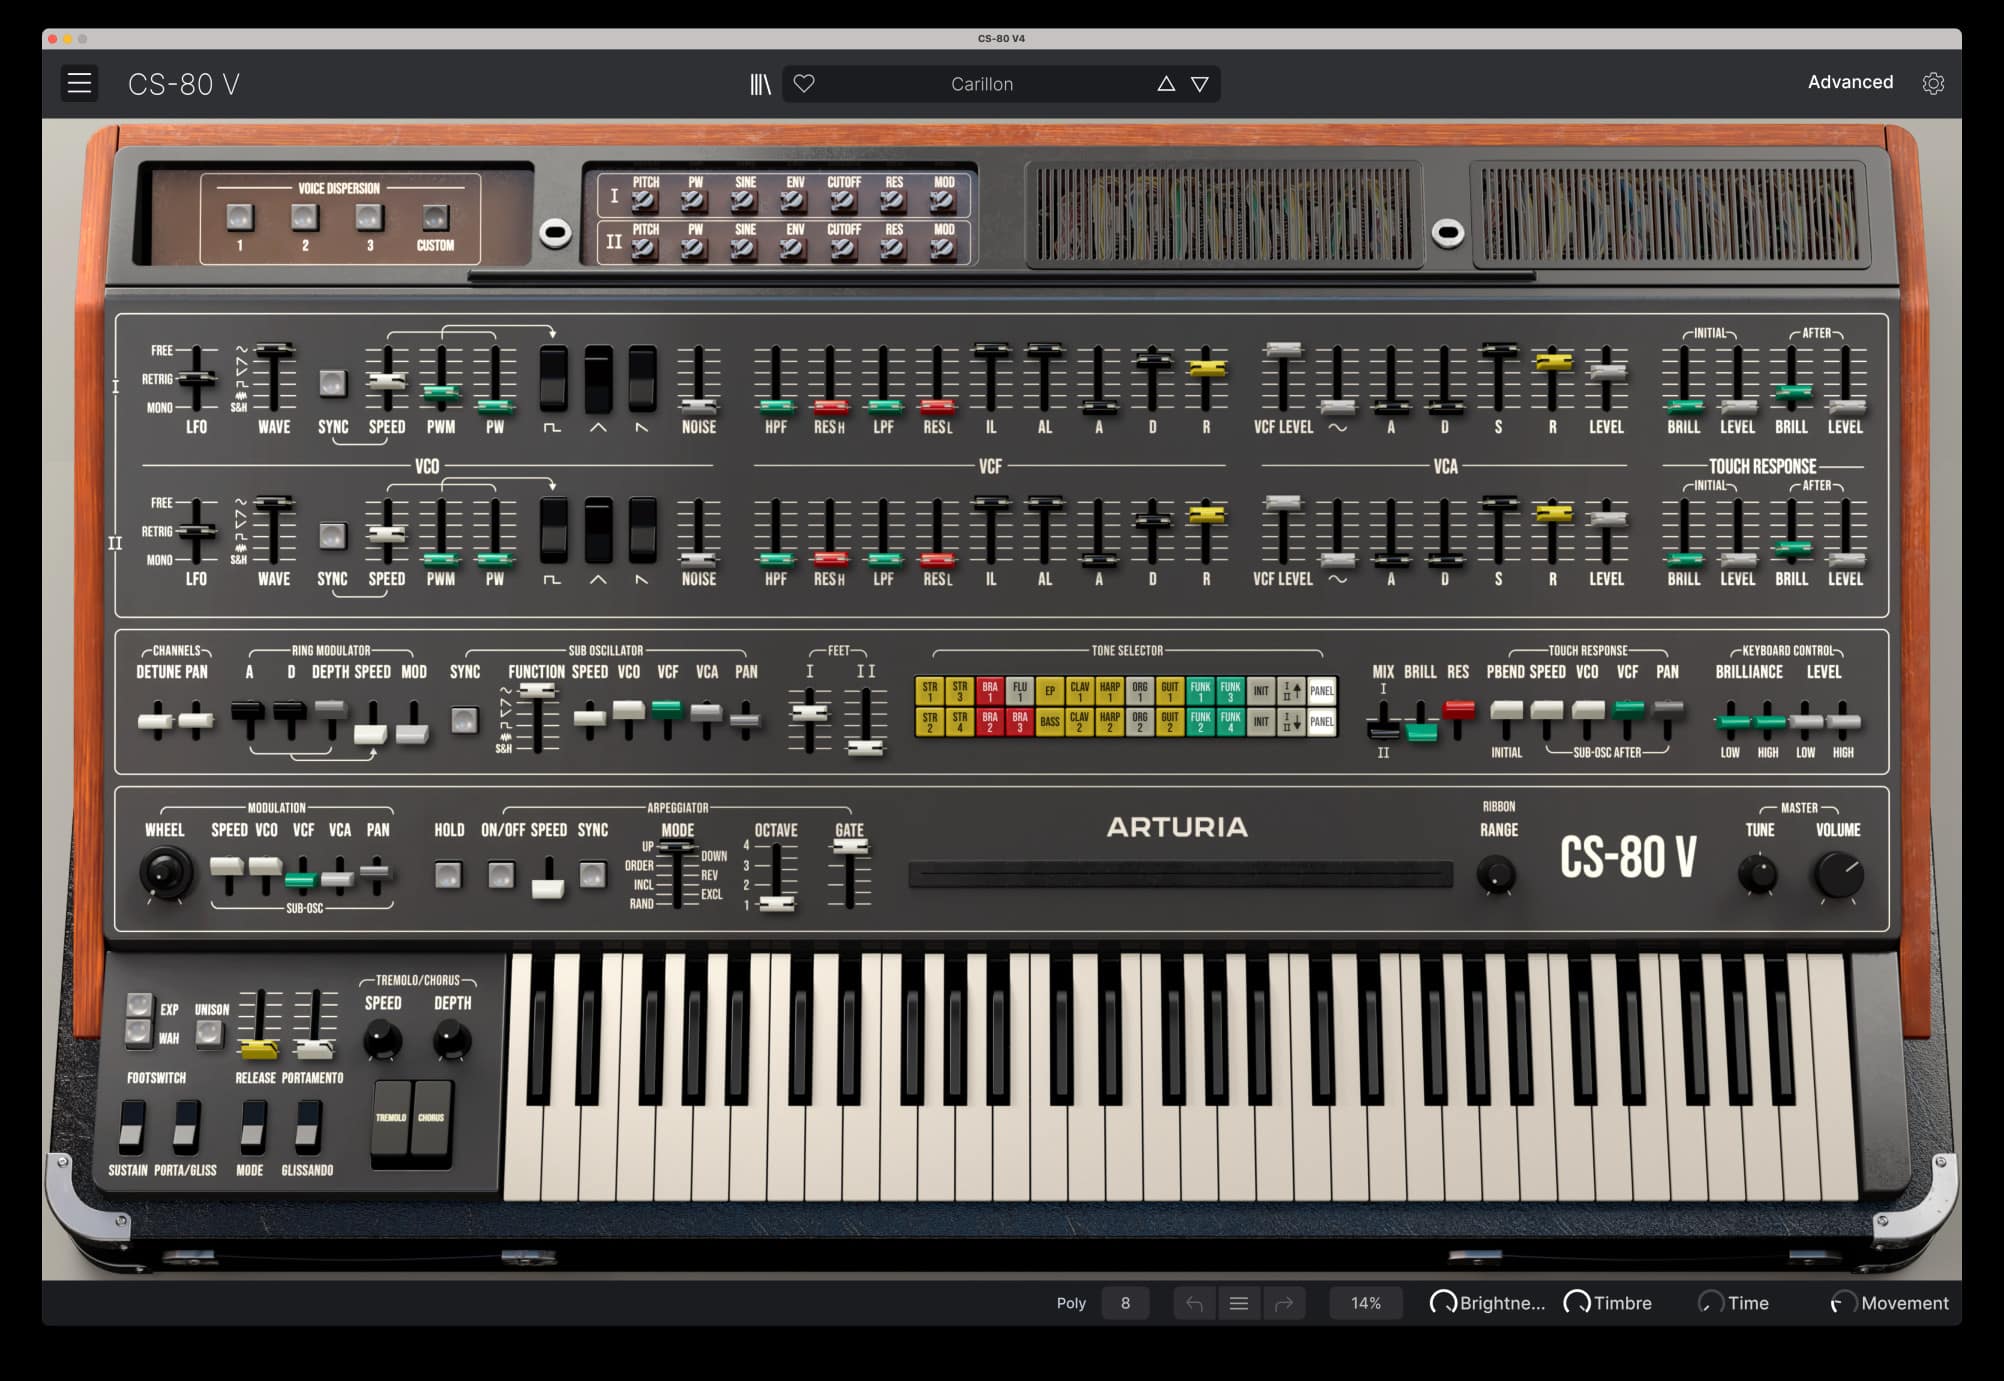Open the Poly voice count field showing 8

click(x=1125, y=1303)
